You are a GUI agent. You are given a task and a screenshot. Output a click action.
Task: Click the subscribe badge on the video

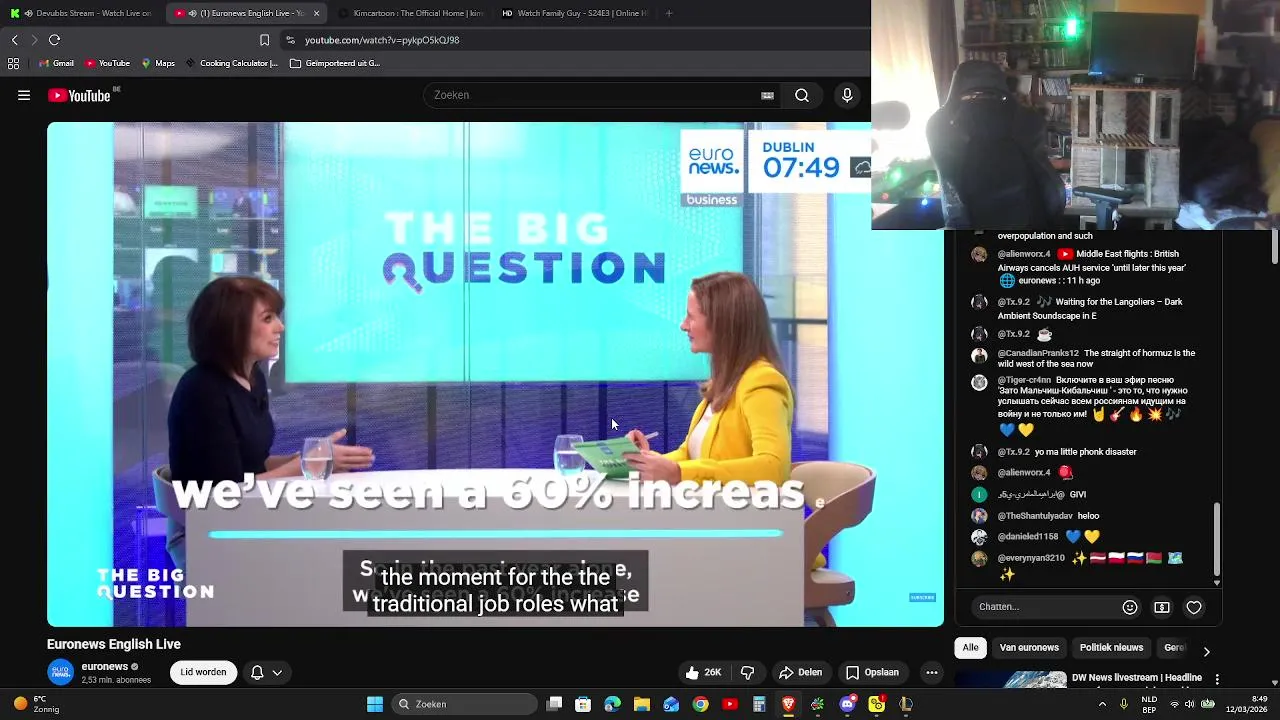click(922, 598)
